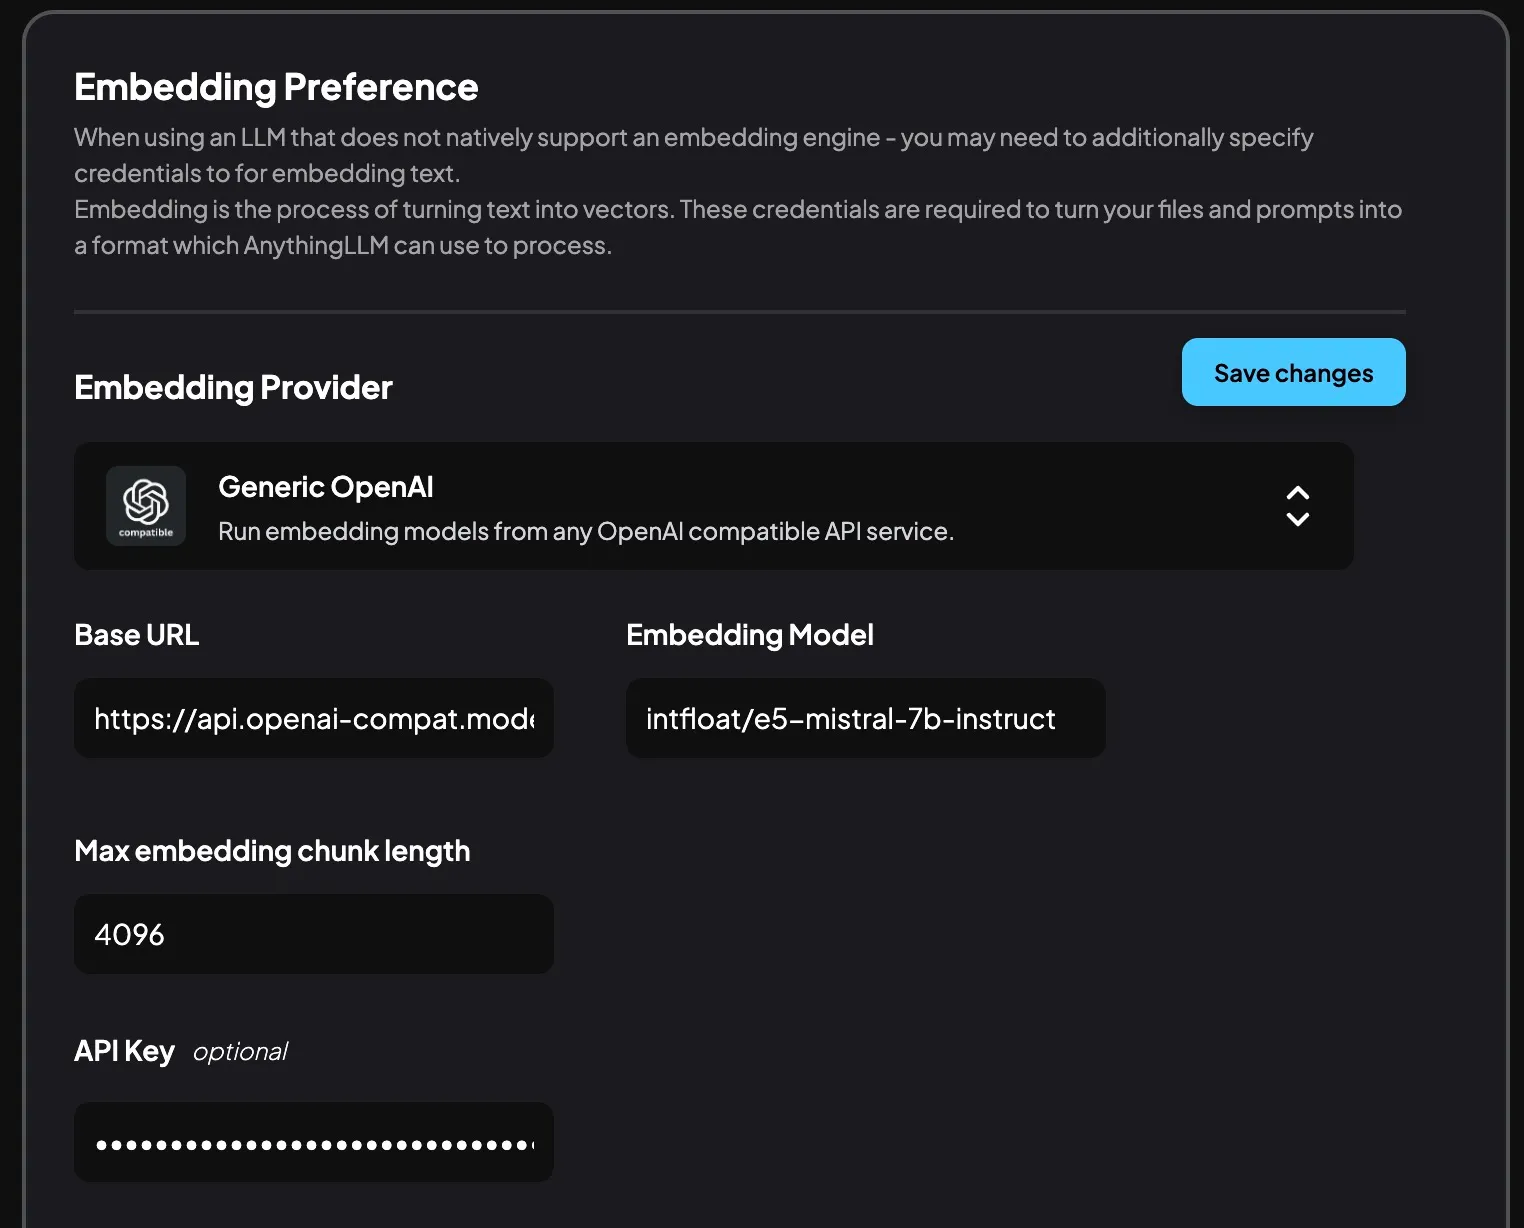Select the masked API Key password field
Viewport: 1524px width, 1228px height.
(313, 1141)
